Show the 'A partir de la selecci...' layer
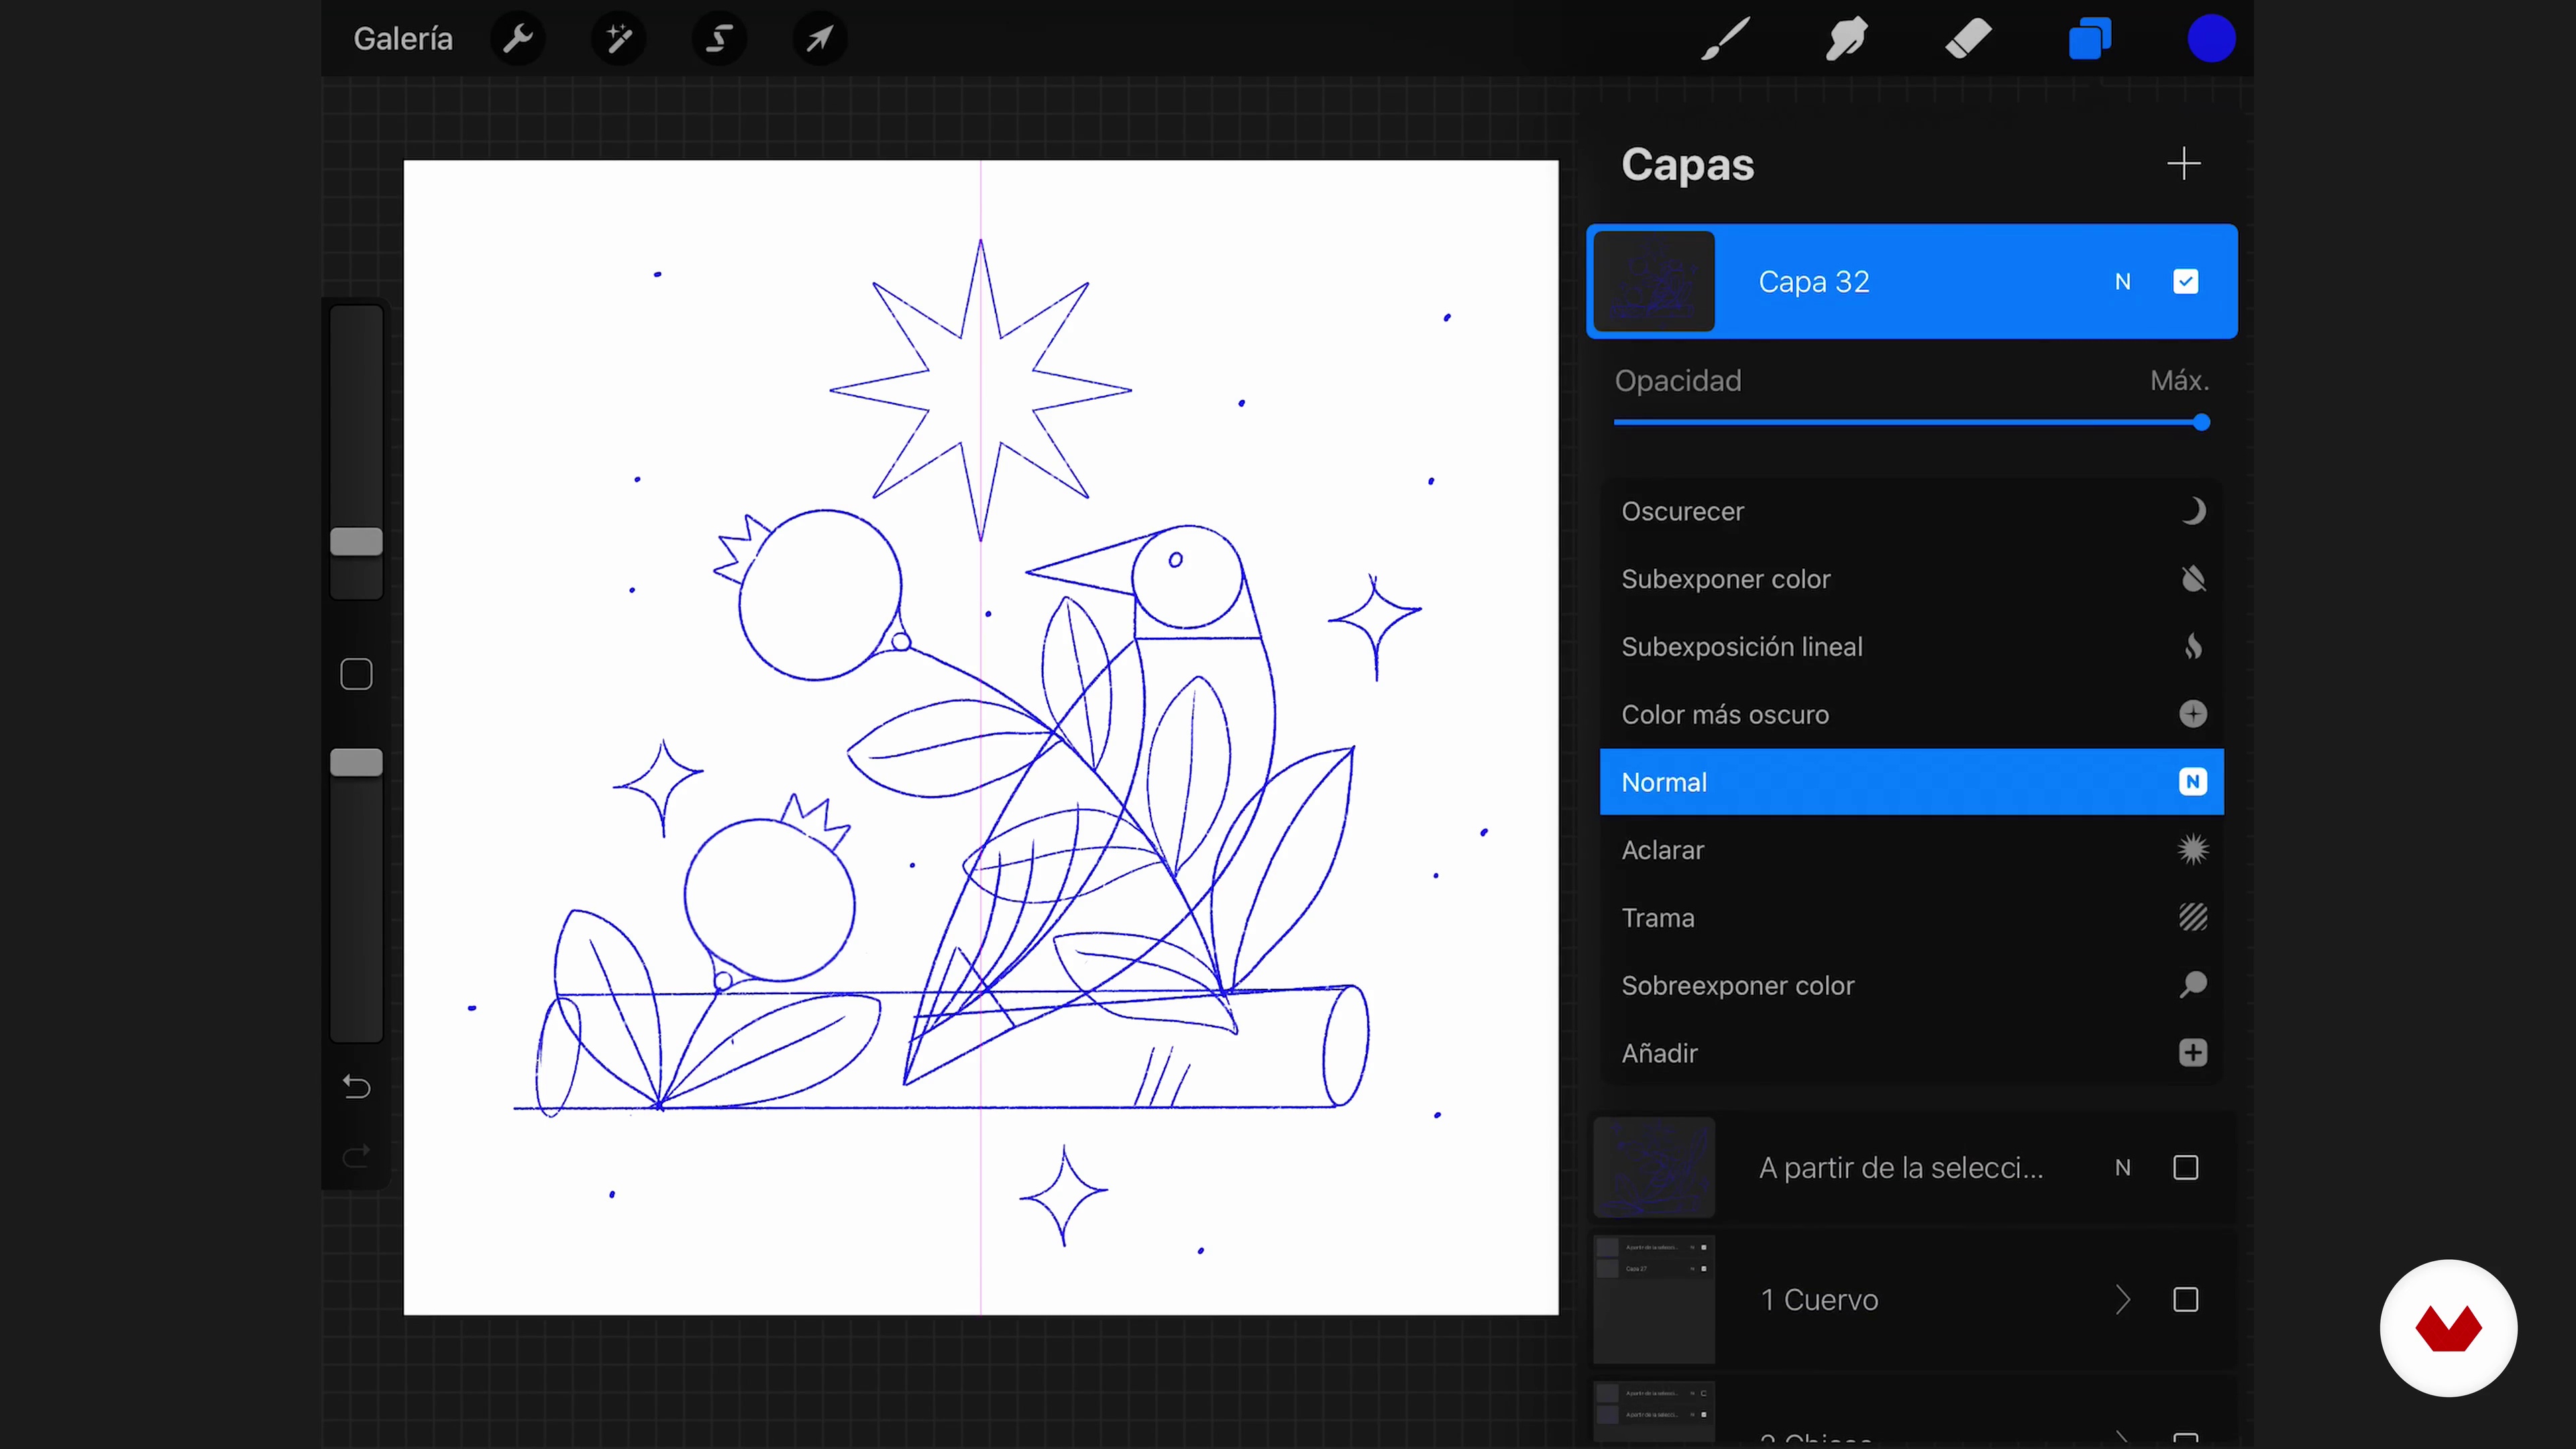Screen dimensions: 2576x1449 (x=2186, y=1168)
